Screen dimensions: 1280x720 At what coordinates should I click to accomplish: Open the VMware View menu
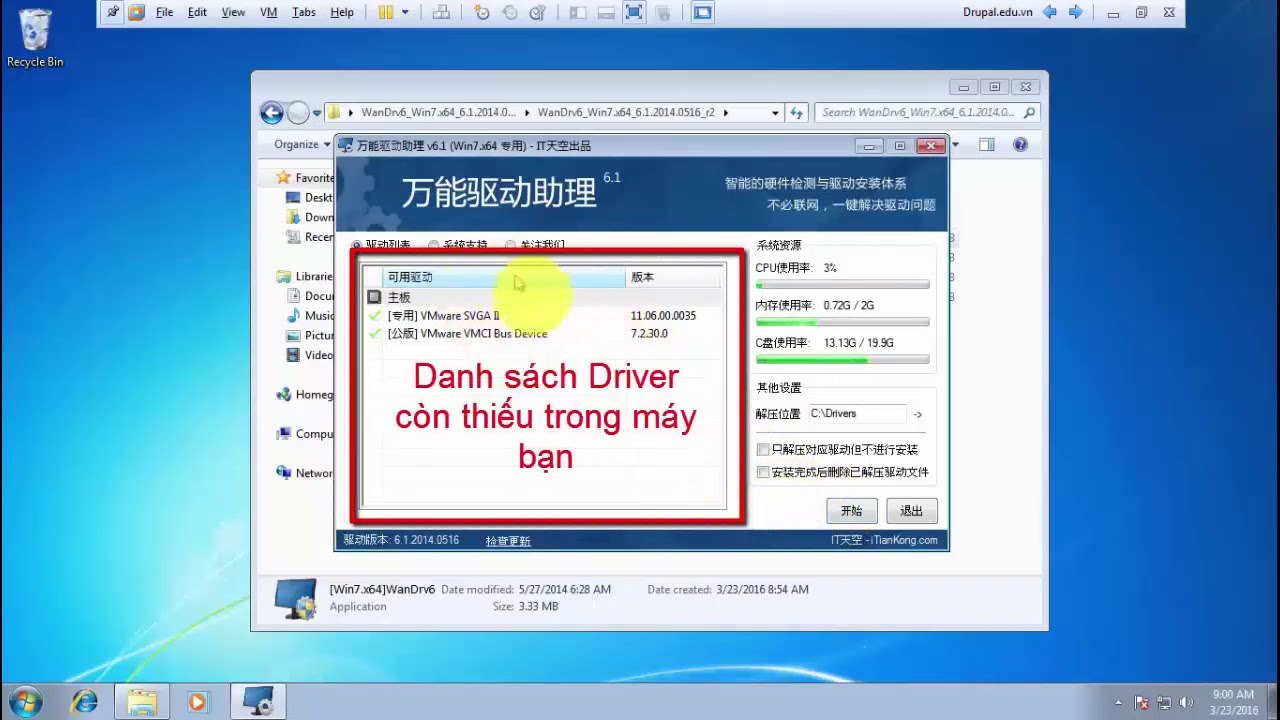pyautogui.click(x=233, y=12)
